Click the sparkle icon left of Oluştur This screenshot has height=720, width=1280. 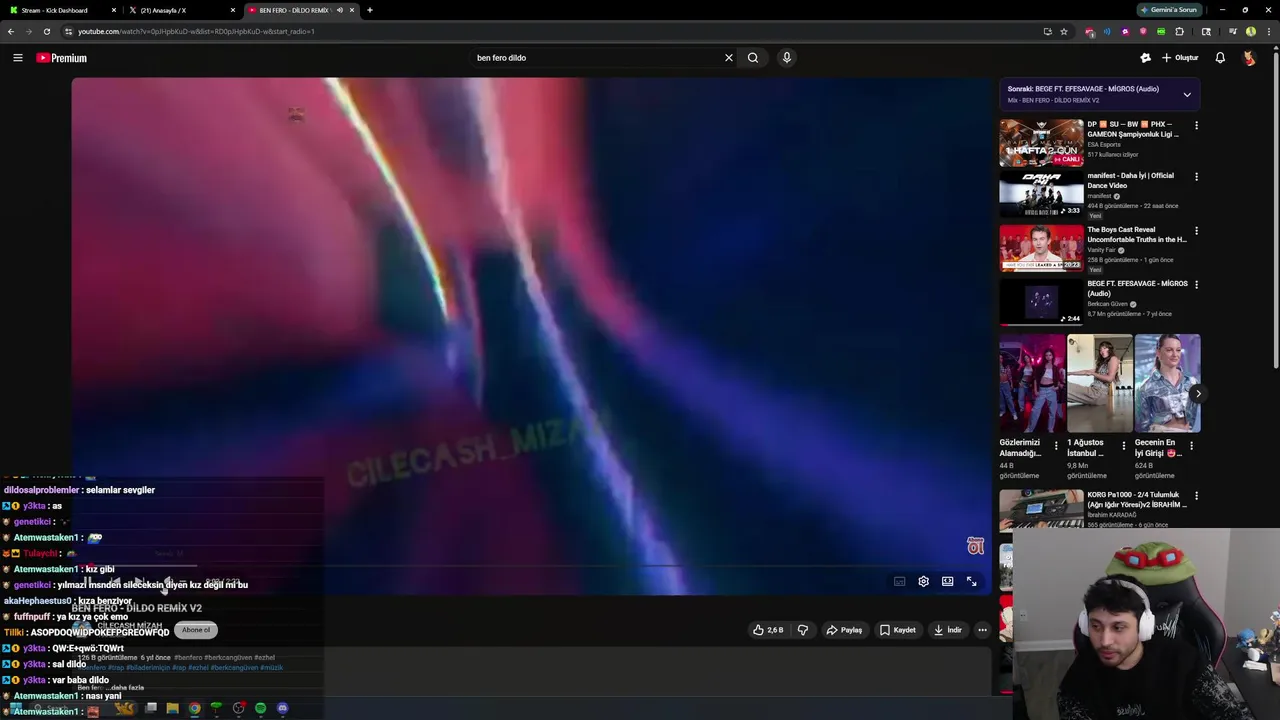point(1145,58)
